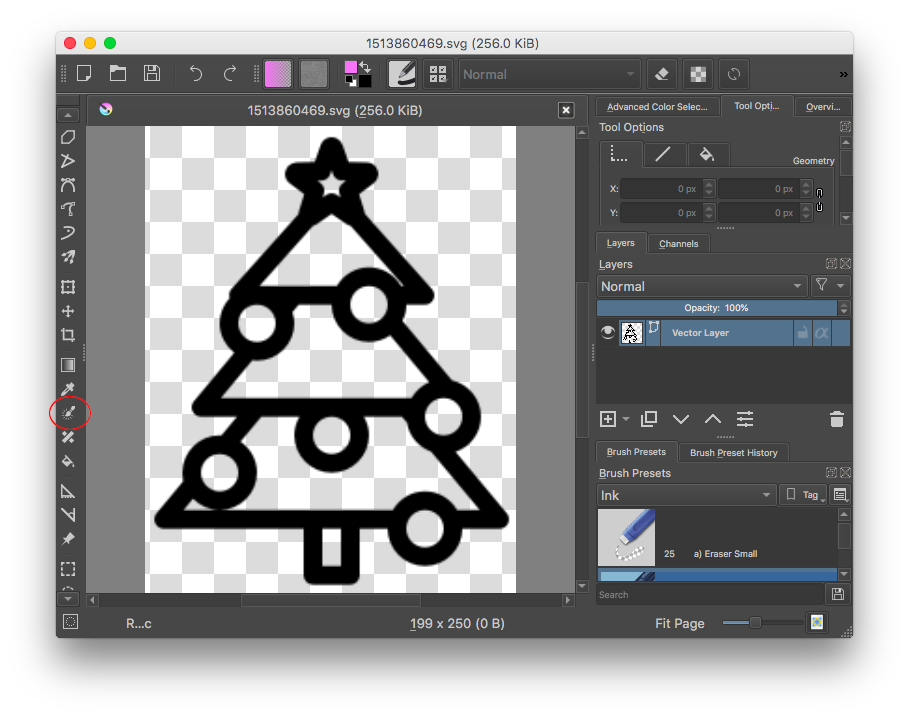Image resolution: width=909 pixels, height=718 pixels.
Task: Select the Color Sampler tool
Action: [x=68, y=389]
